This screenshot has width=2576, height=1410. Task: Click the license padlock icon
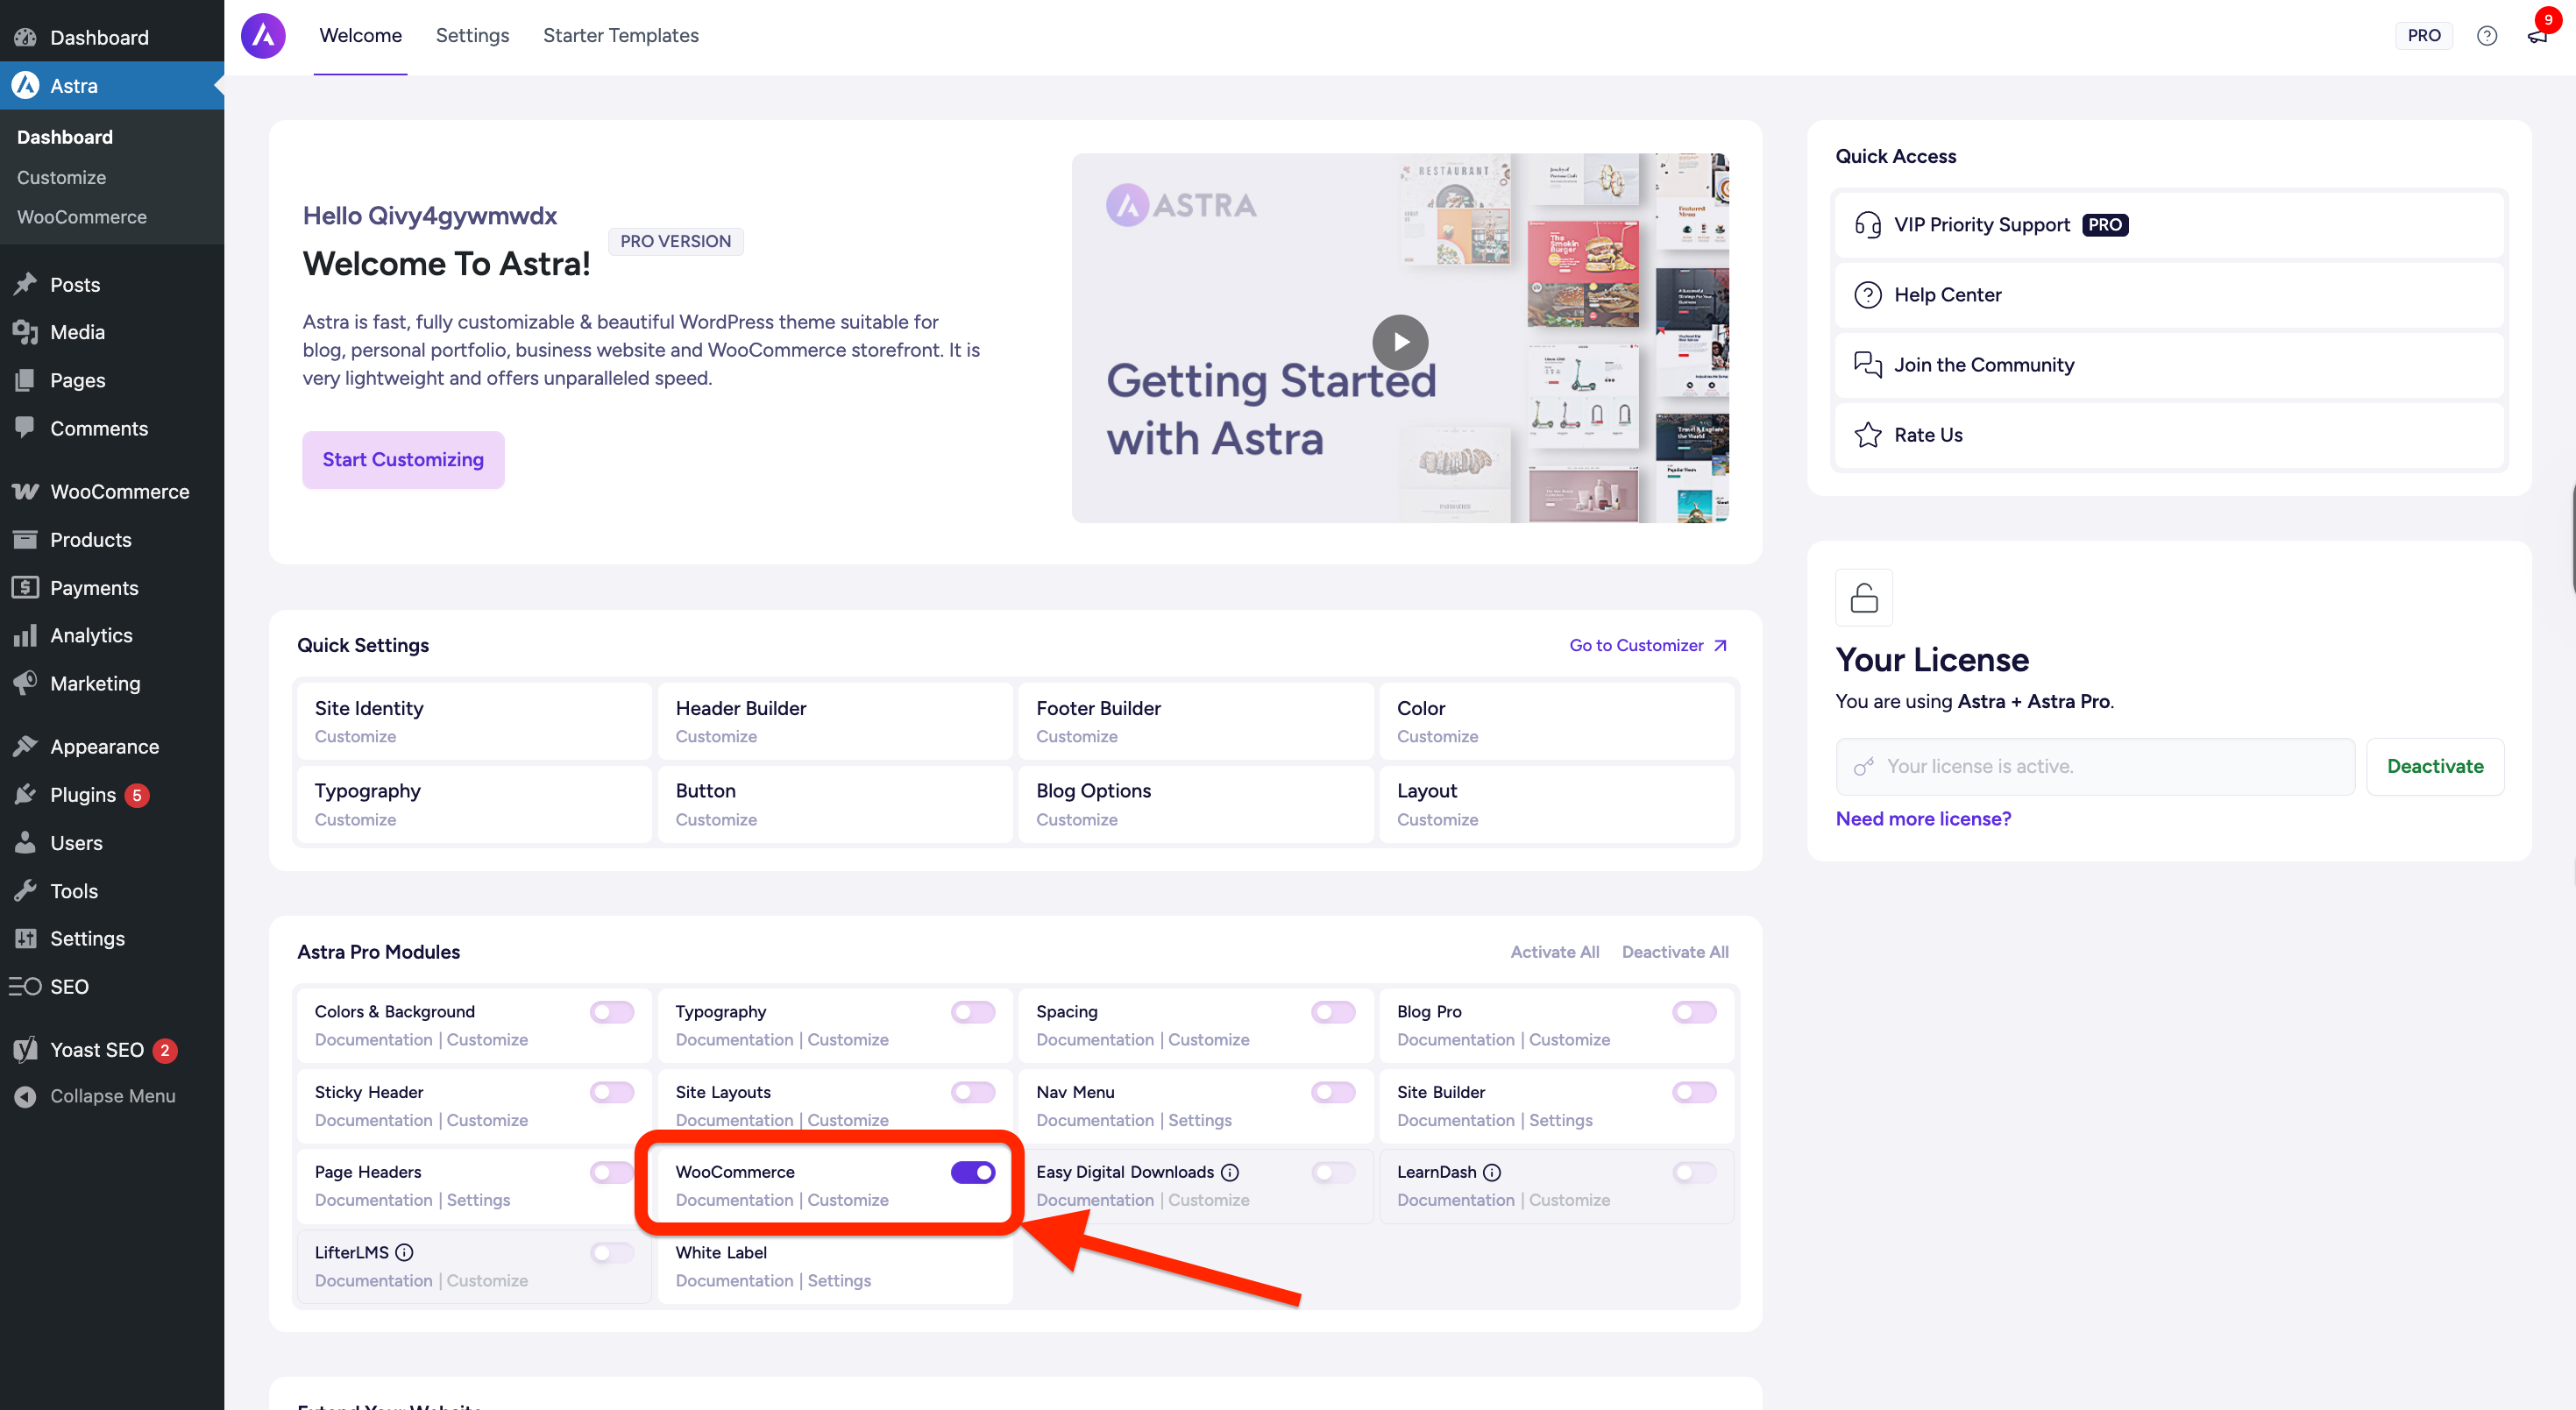[x=1863, y=598]
